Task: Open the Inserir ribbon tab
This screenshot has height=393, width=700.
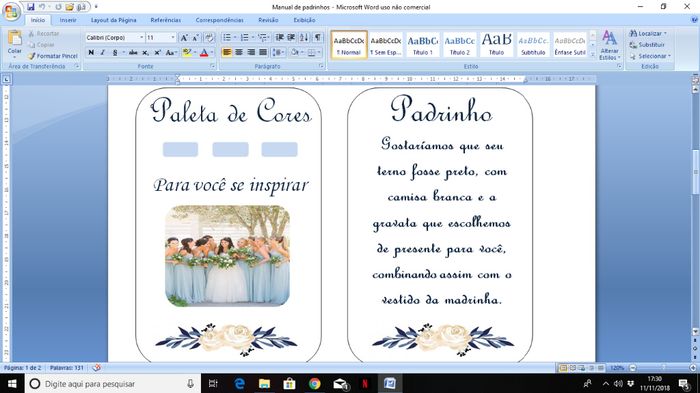Action: tap(68, 20)
